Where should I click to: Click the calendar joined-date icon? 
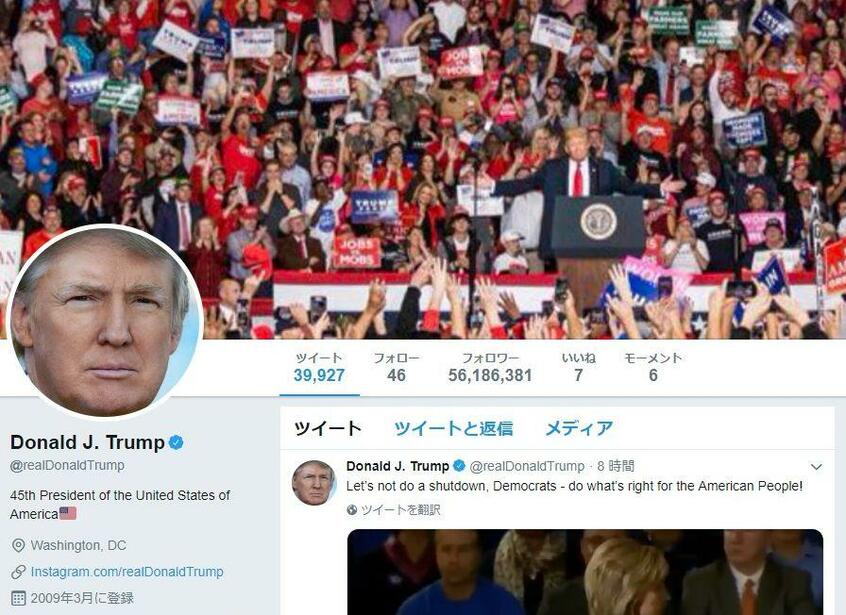18,598
